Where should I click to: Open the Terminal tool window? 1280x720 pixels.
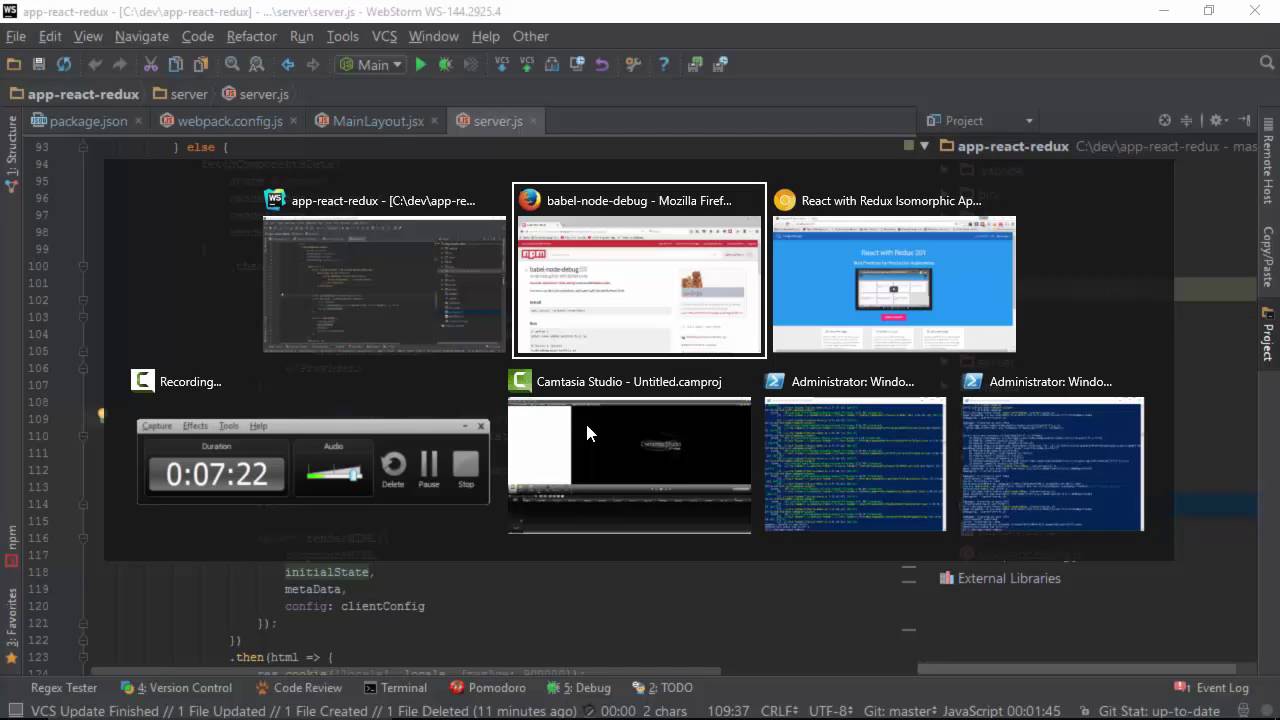[x=395, y=688]
